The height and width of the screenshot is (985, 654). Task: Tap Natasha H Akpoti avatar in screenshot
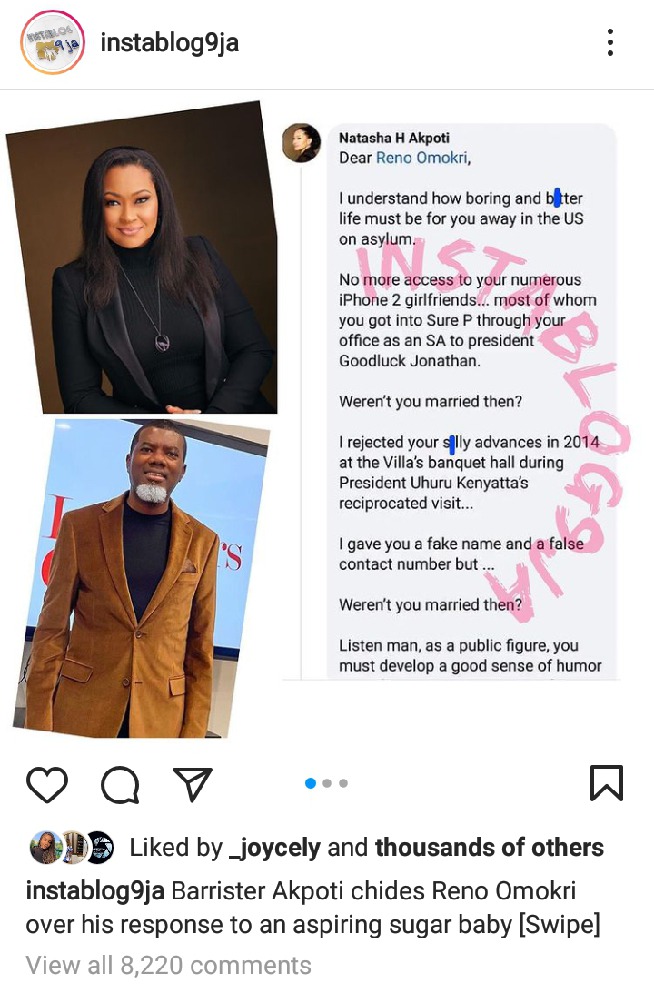click(x=302, y=143)
